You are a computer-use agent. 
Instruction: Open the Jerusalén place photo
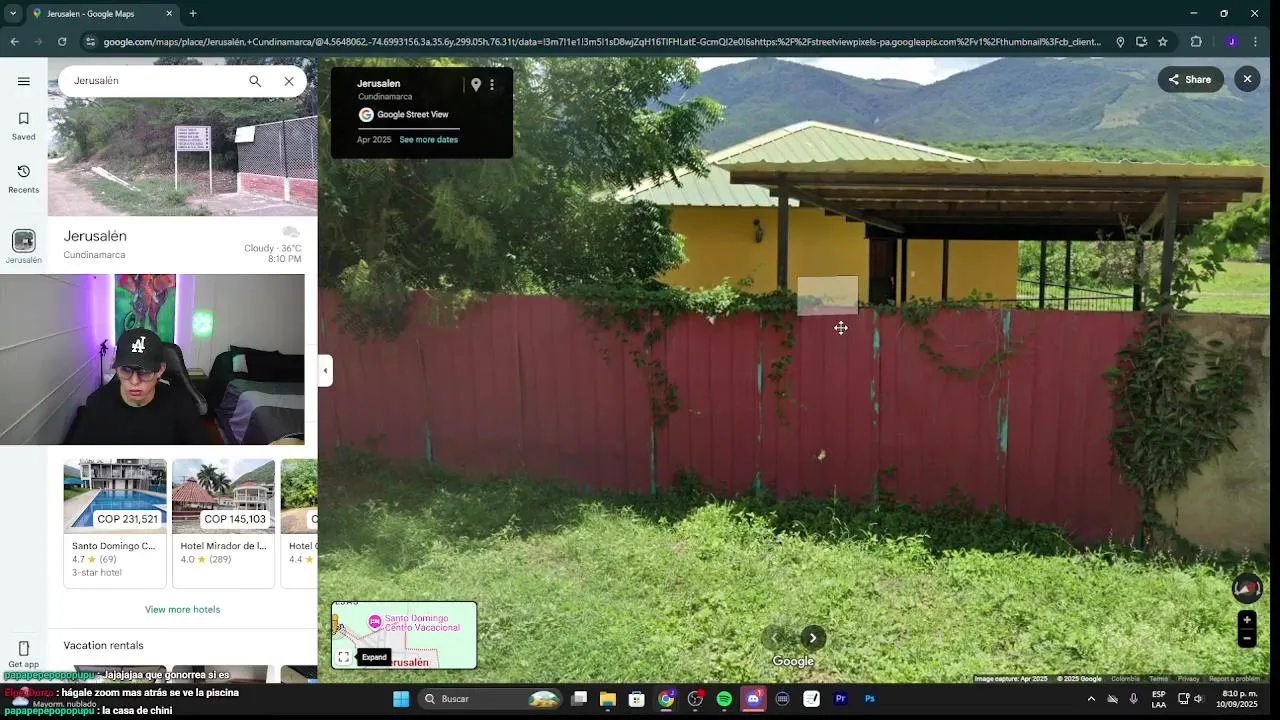point(183,157)
